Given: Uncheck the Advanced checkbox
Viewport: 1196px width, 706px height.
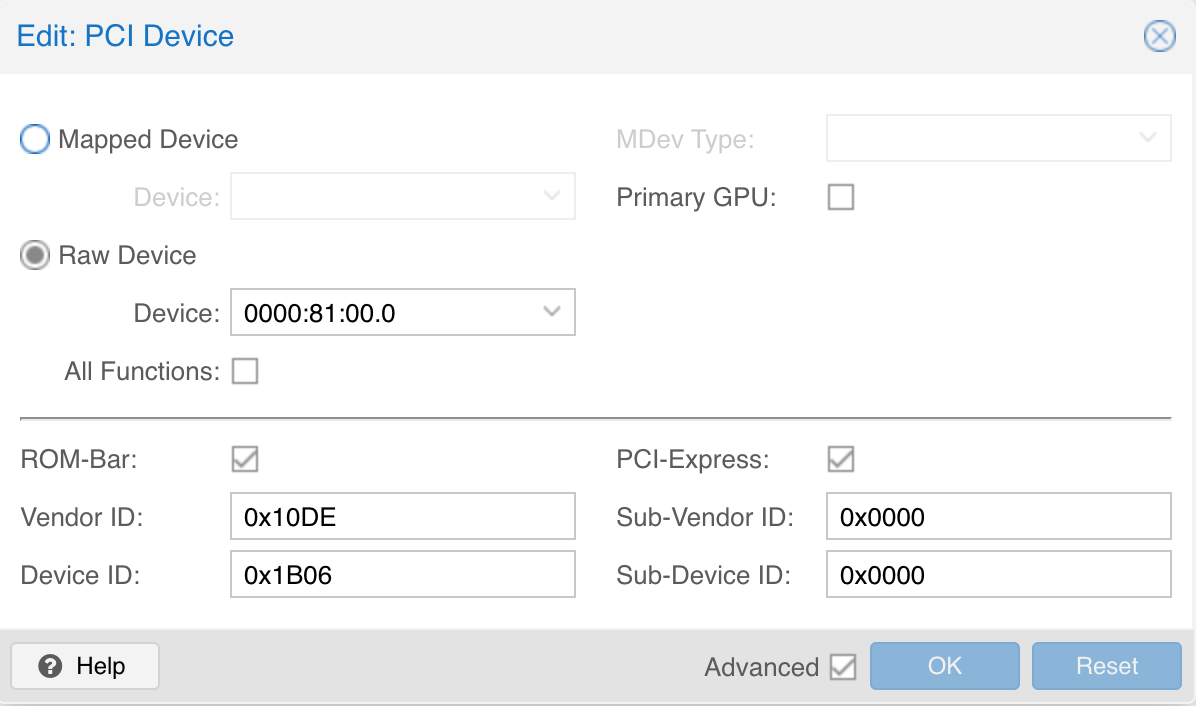Looking at the screenshot, I should 843,667.
